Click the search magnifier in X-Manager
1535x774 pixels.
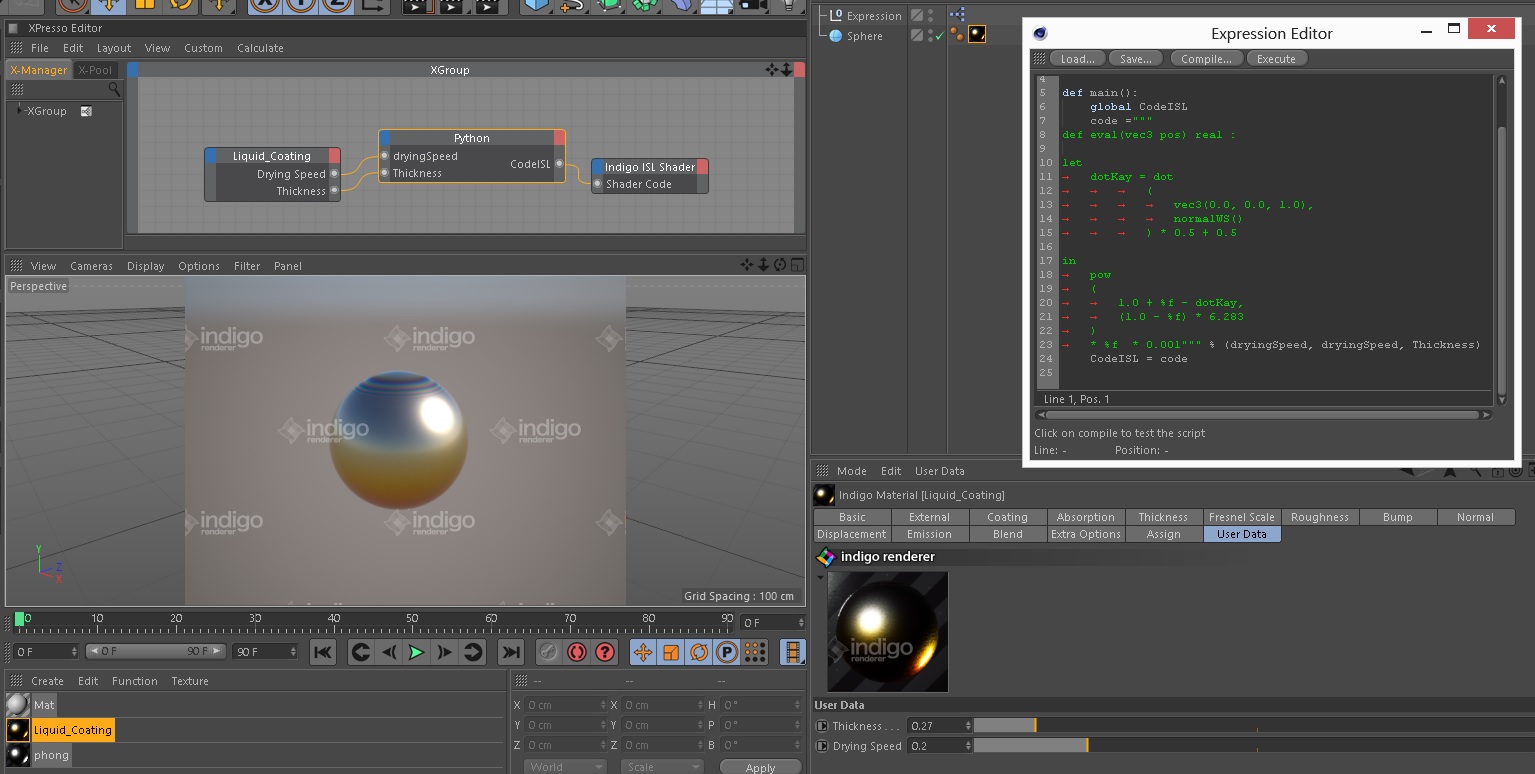114,90
